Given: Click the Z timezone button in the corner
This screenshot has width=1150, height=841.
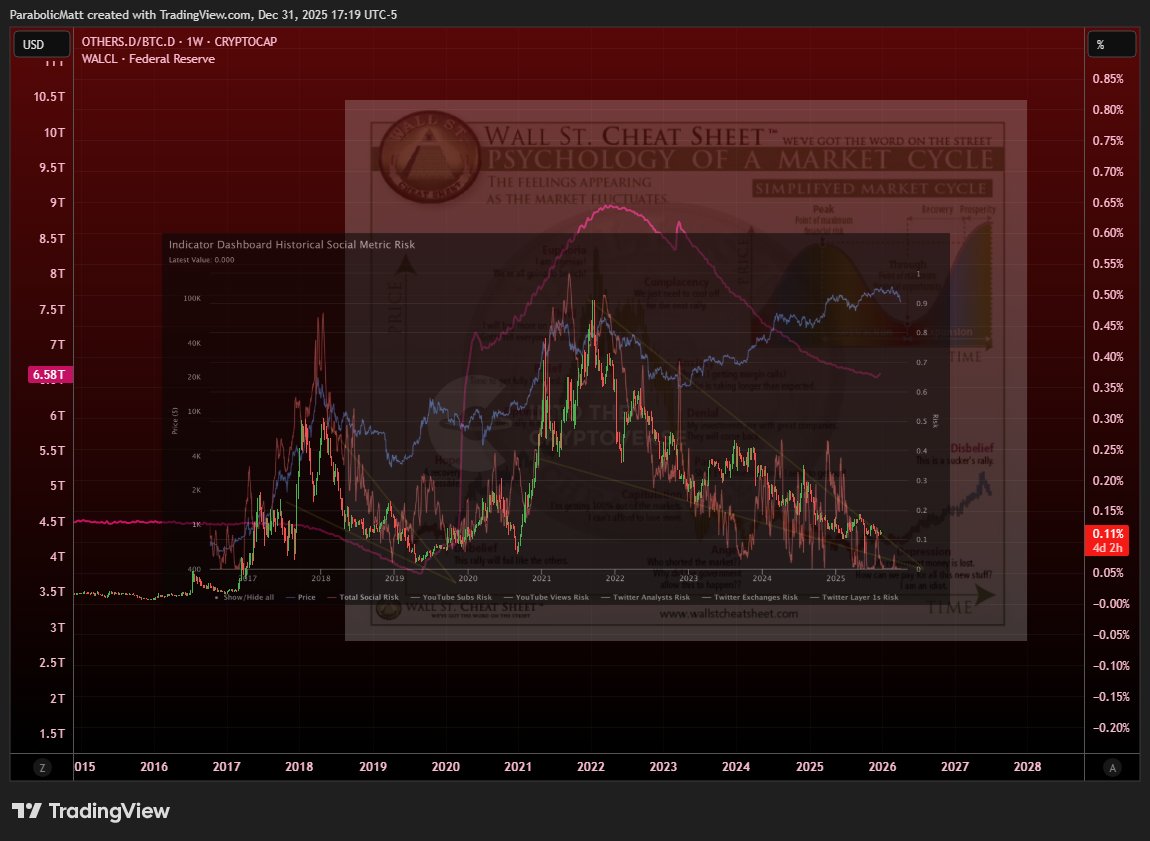Looking at the screenshot, I should 42,768.
